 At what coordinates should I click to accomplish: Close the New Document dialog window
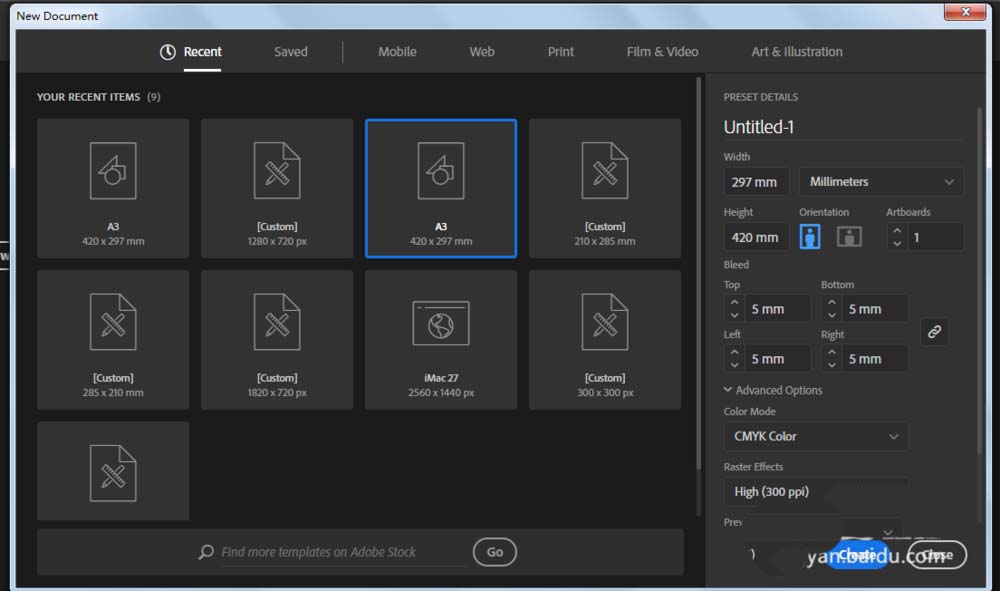966,11
